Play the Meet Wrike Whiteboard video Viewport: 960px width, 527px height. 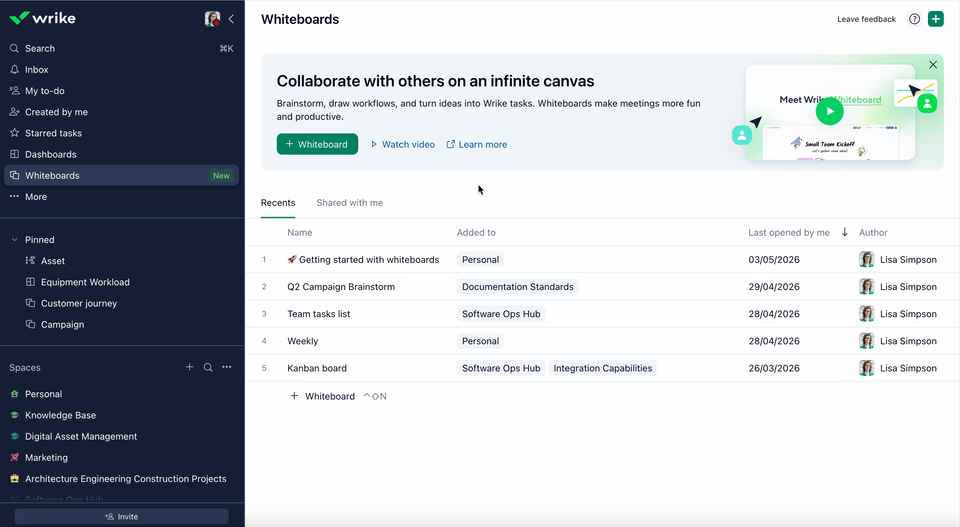click(830, 111)
